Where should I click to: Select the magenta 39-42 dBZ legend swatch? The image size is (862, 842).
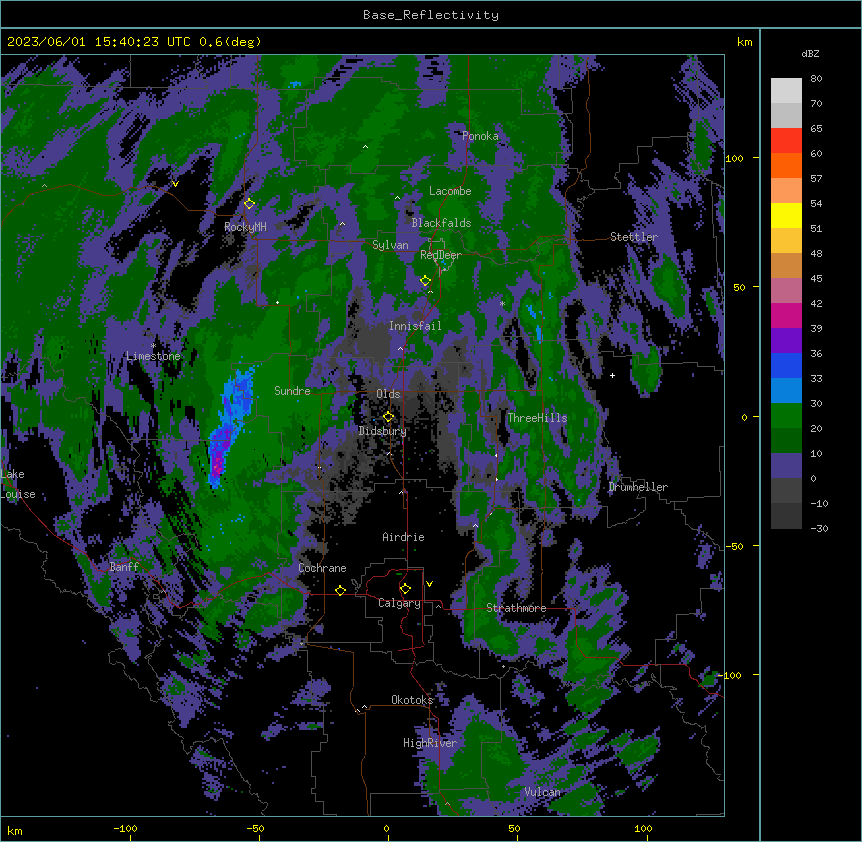(786, 315)
